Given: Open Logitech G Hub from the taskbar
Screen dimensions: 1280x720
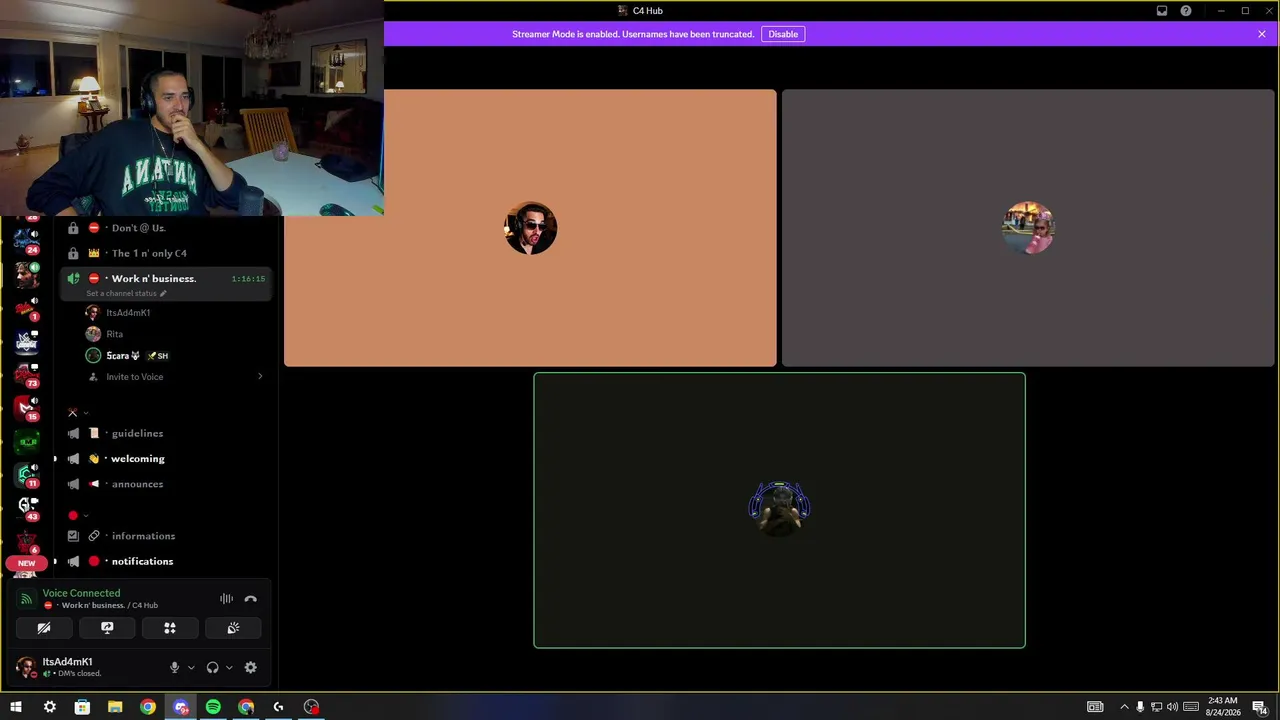Looking at the screenshot, I should tap(279, 707).
